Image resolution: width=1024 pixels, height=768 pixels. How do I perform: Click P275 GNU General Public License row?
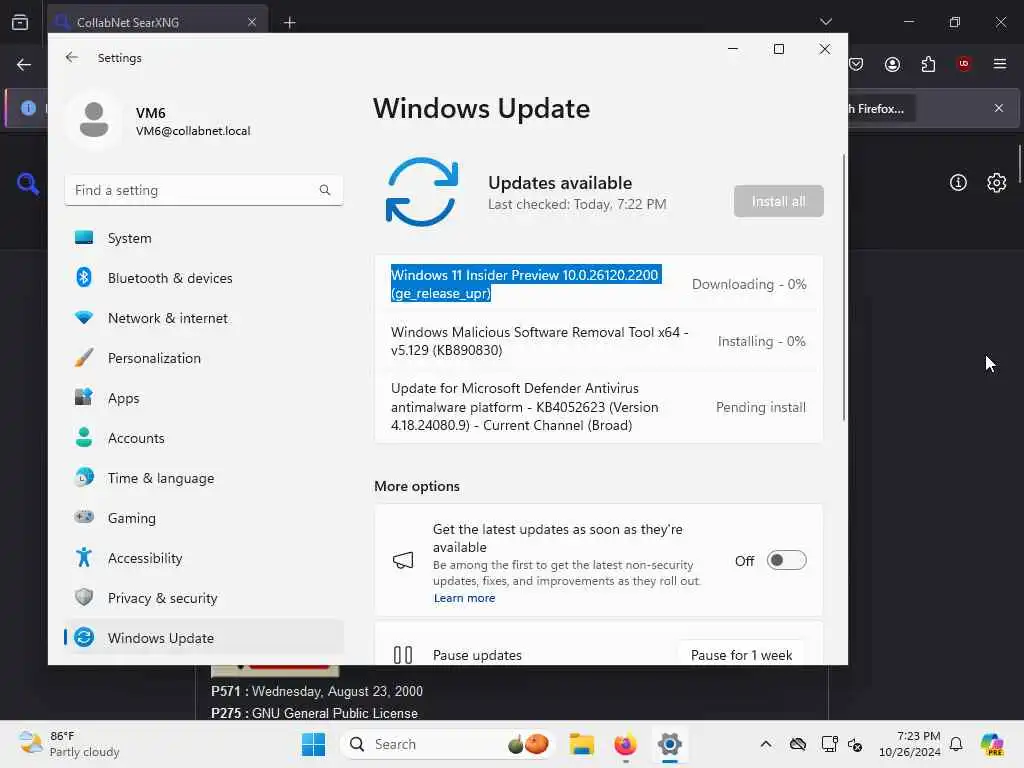click(x=314, y=713)
